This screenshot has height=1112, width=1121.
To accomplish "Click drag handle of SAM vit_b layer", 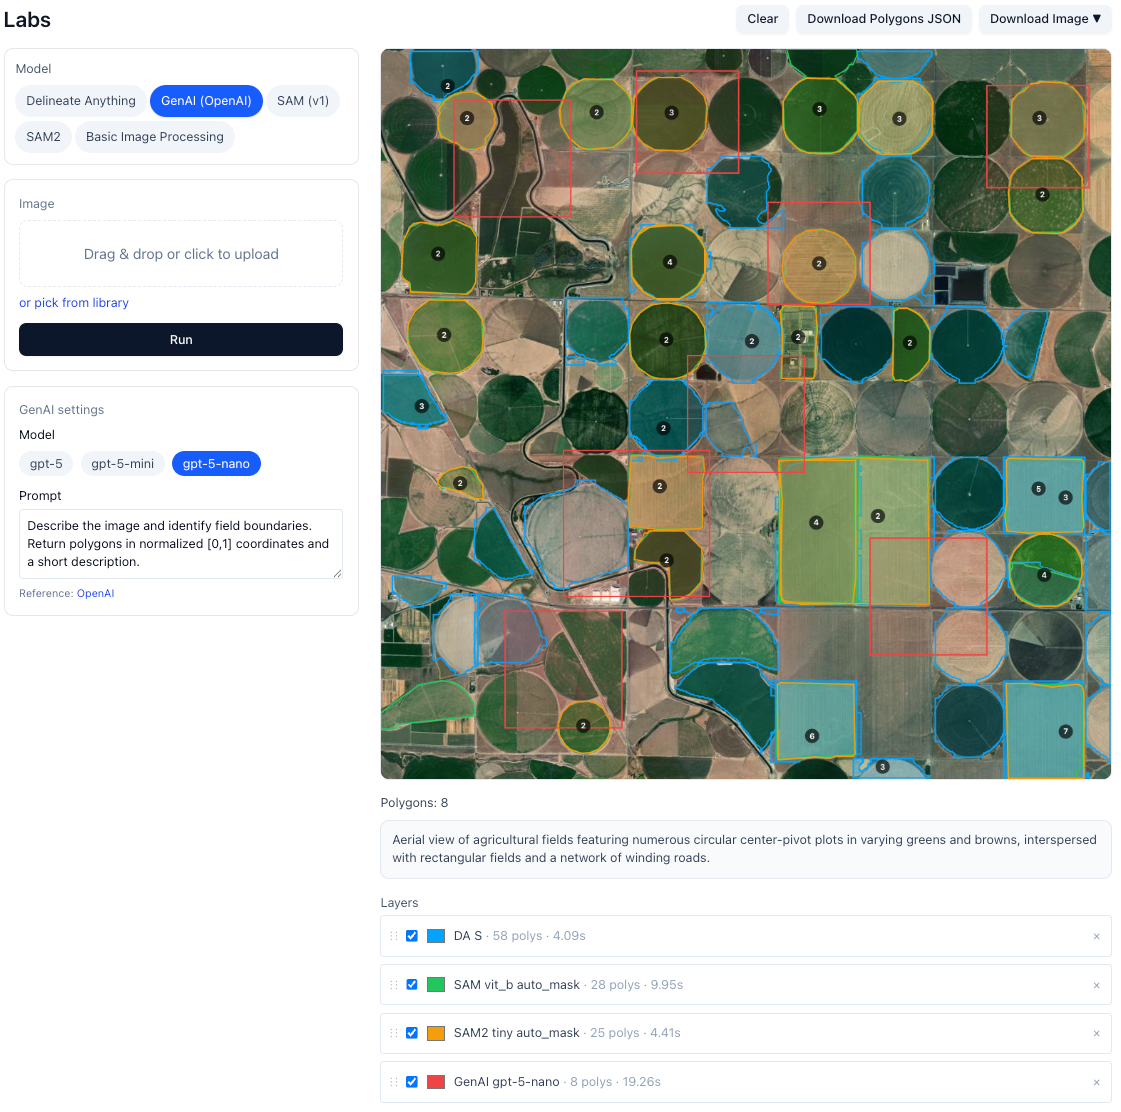I will click(x=394, y=985).
